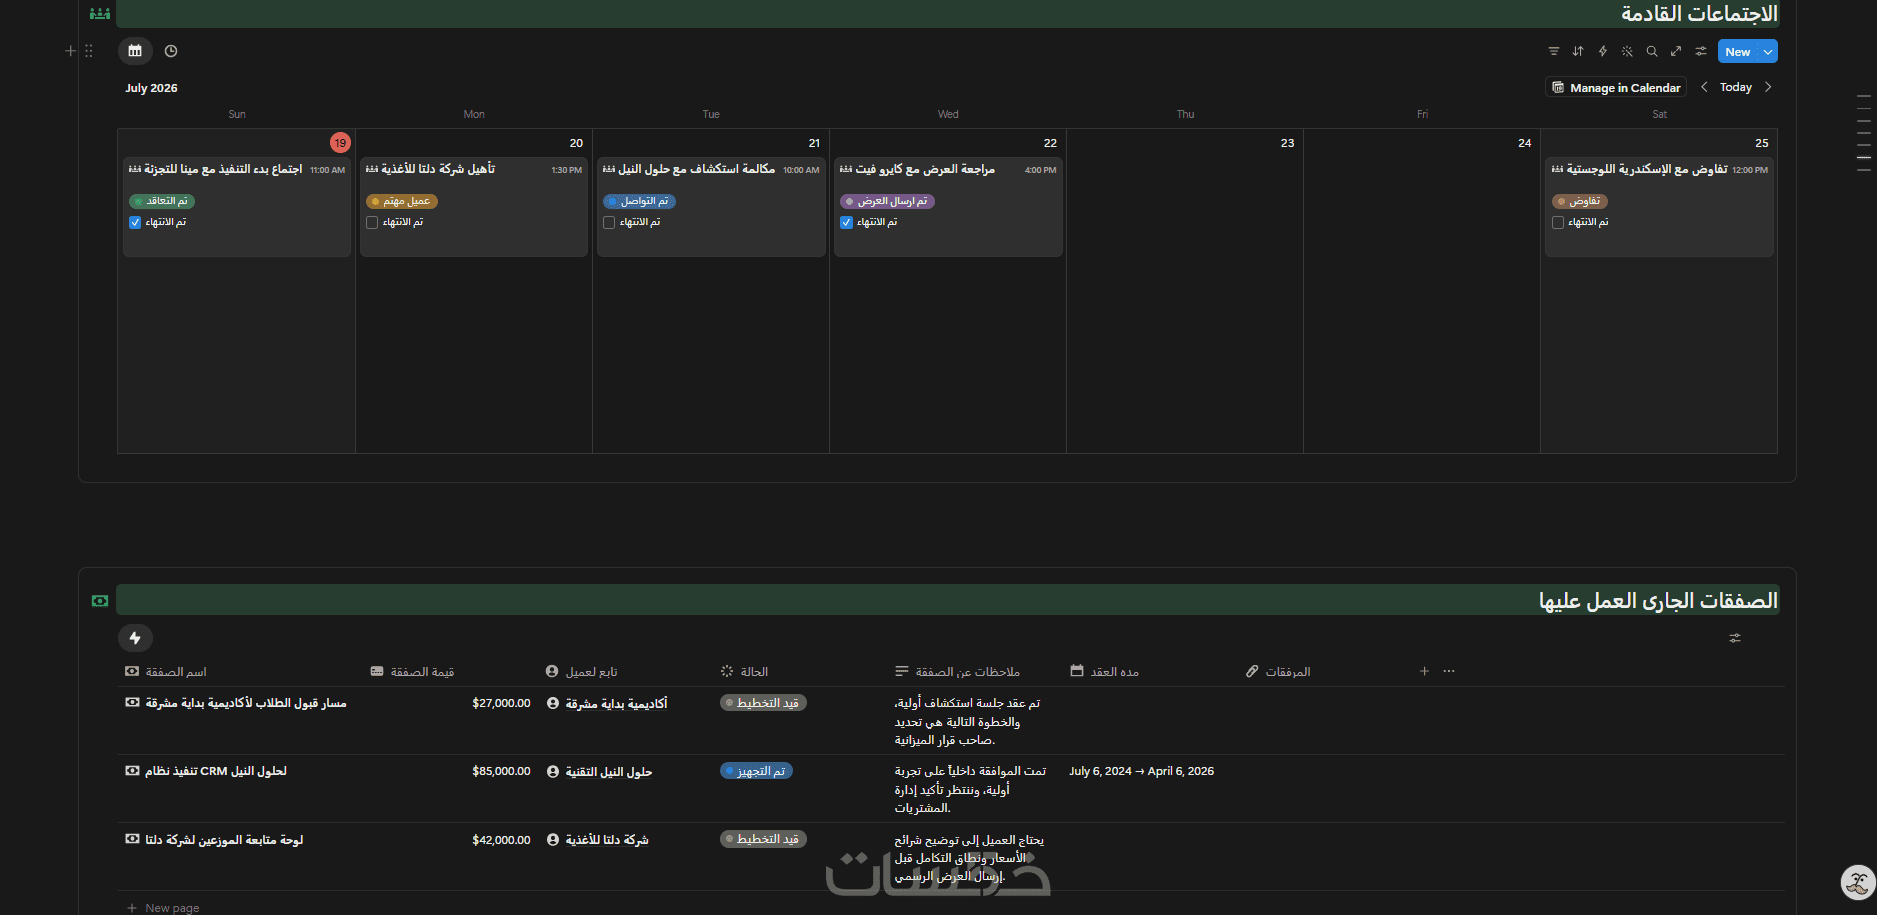Viewport: 1877px width, 915px height.
Task: Click the brown تفاوض tag on Saturday card
Action: [x=1580, y=201]
